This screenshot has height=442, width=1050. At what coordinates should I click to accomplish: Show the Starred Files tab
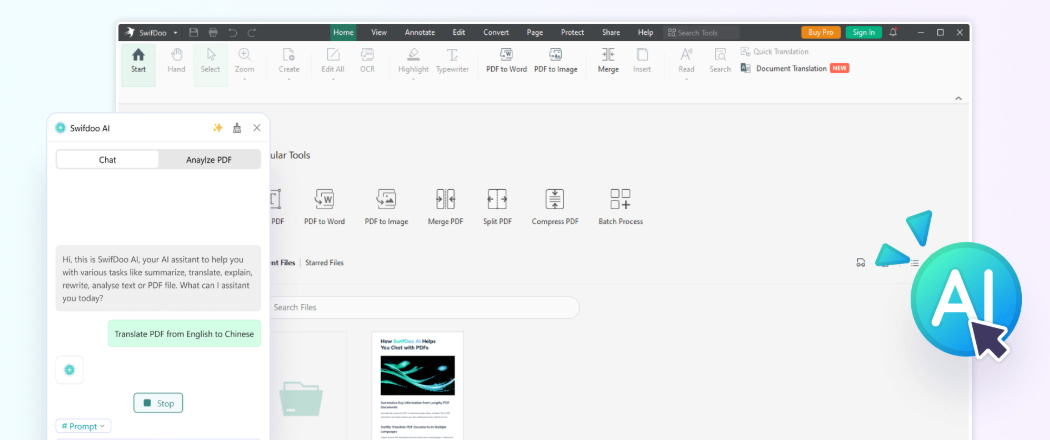tap(324, 263)
